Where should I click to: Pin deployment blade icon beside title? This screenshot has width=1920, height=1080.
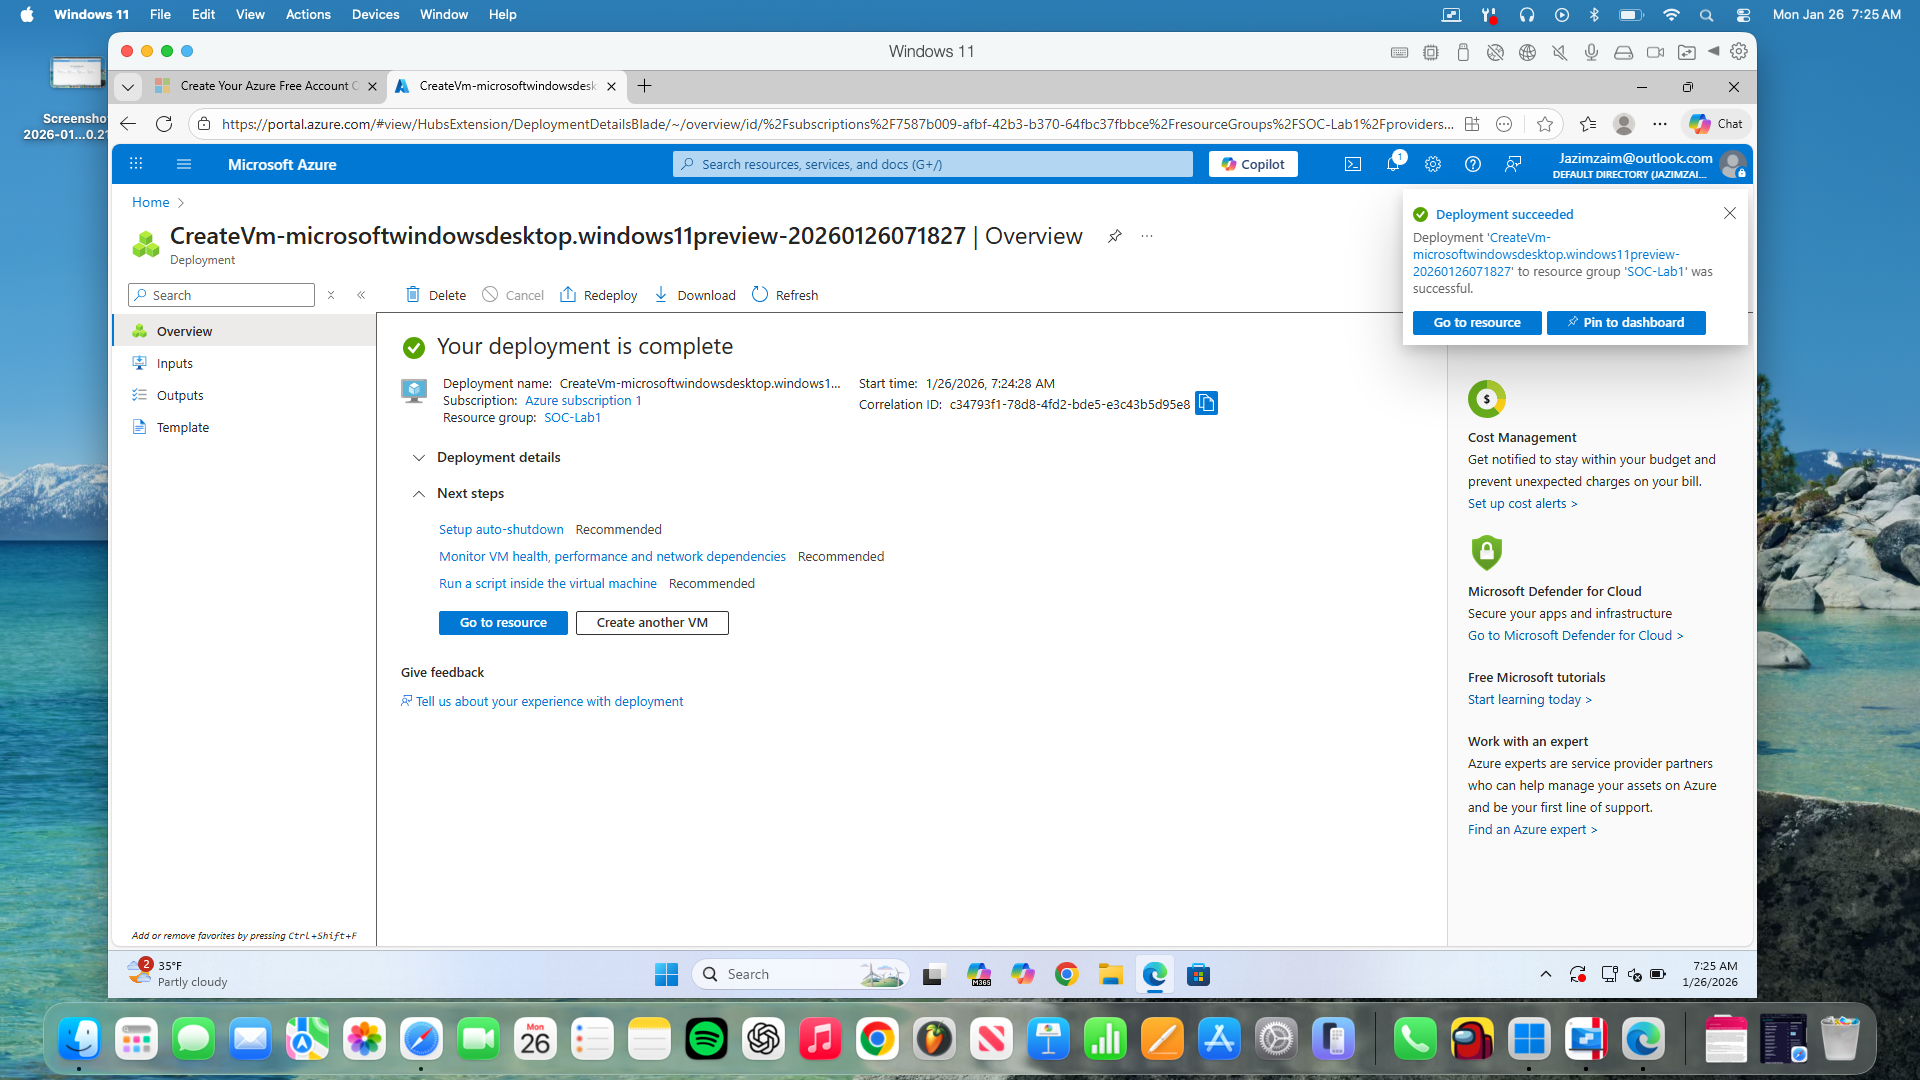click(x=1114, y=236)
